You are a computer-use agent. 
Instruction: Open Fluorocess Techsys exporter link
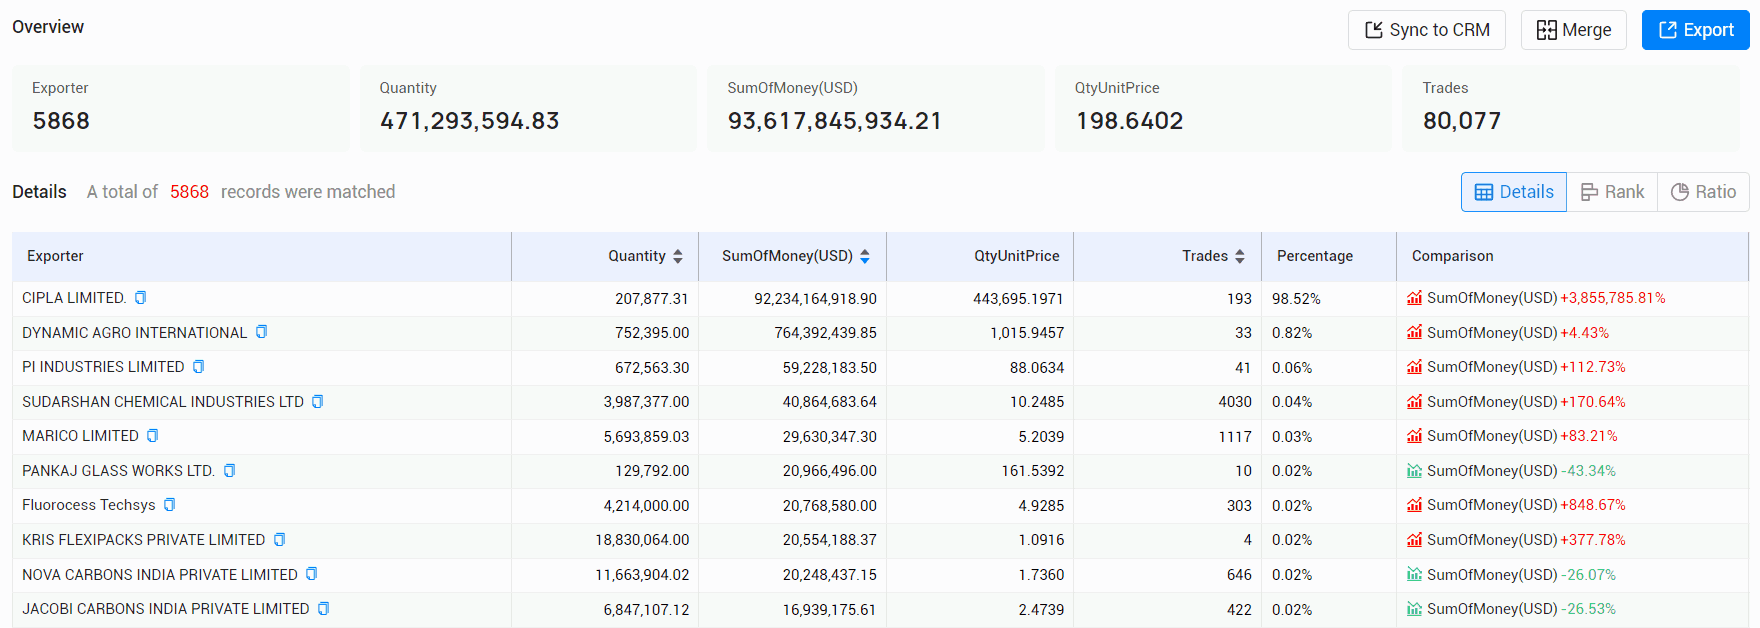click(x=89, y=505)
